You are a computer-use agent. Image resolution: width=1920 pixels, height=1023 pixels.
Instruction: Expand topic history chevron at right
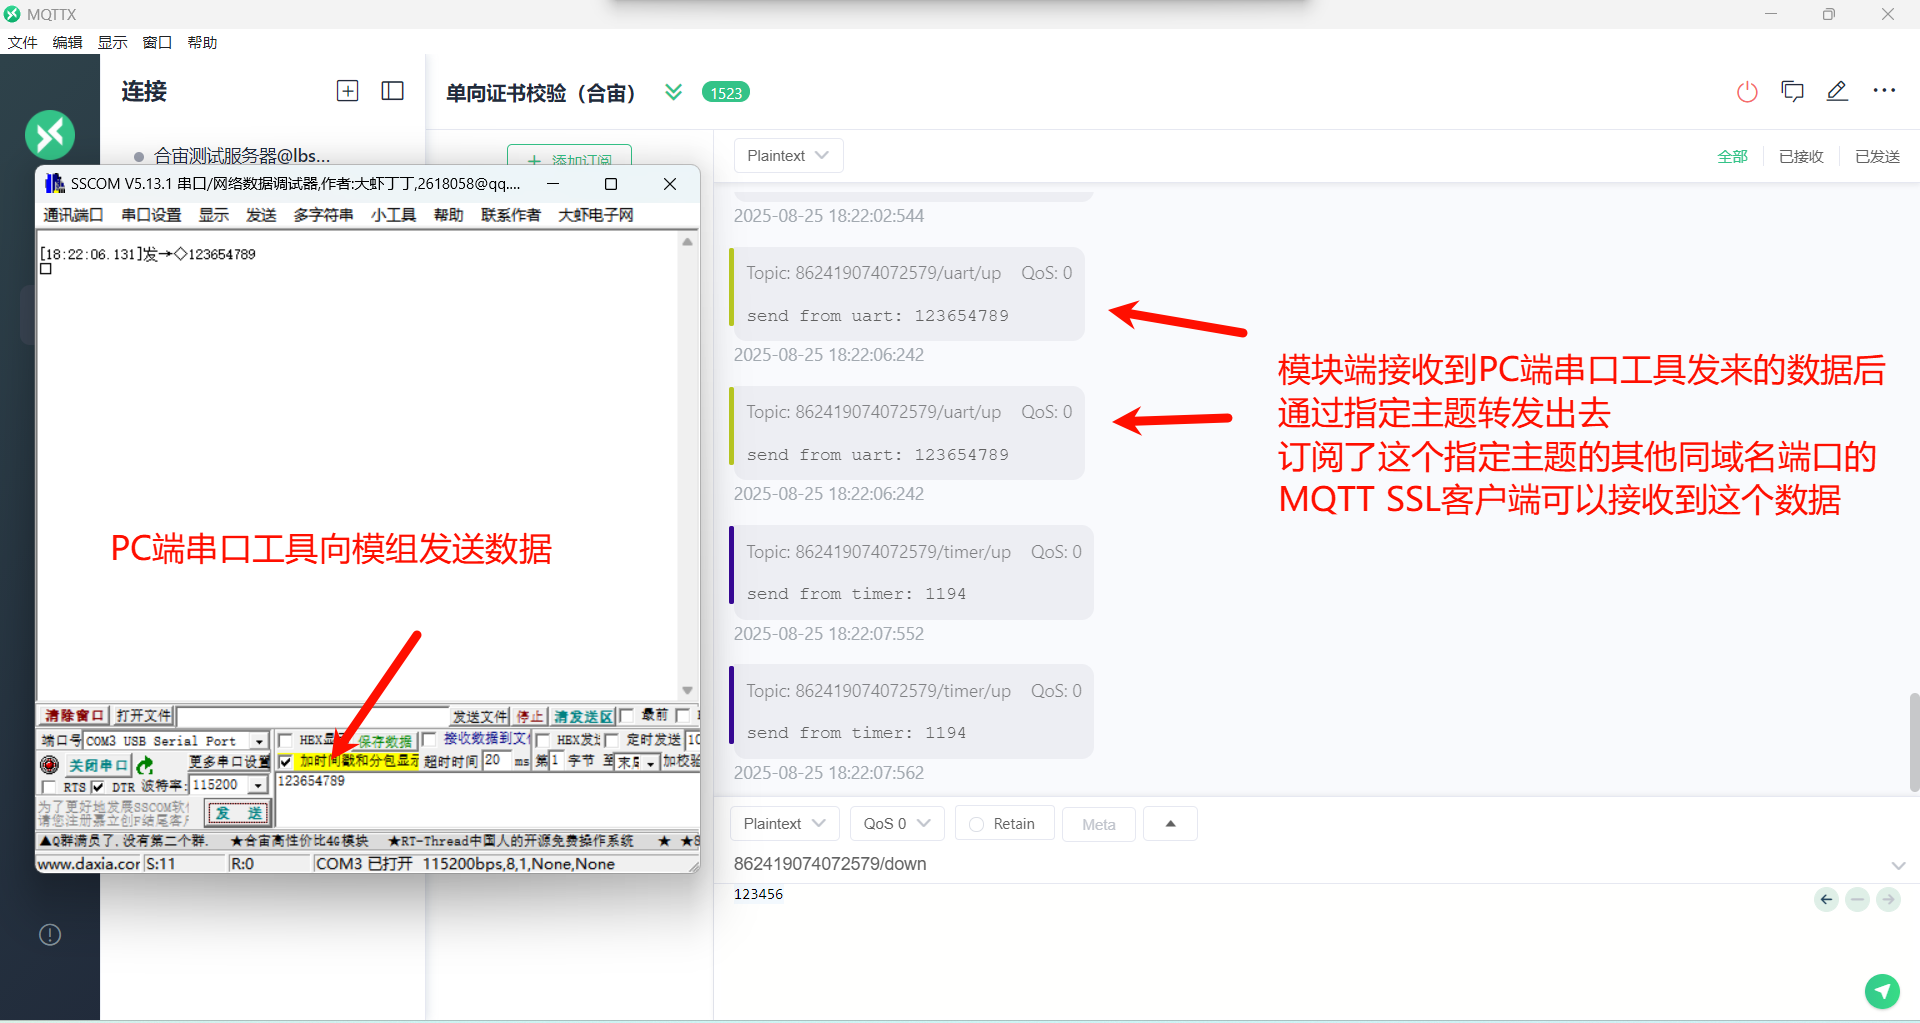[x=1898, y=865]
